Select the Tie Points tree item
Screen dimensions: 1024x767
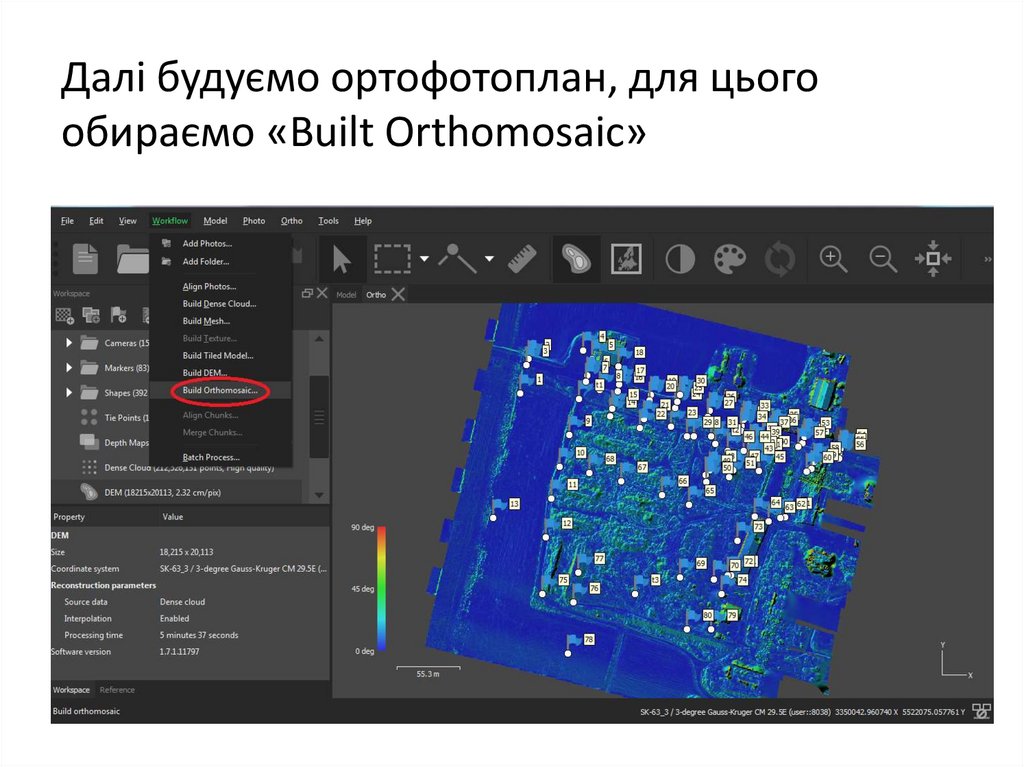[114, 417]
